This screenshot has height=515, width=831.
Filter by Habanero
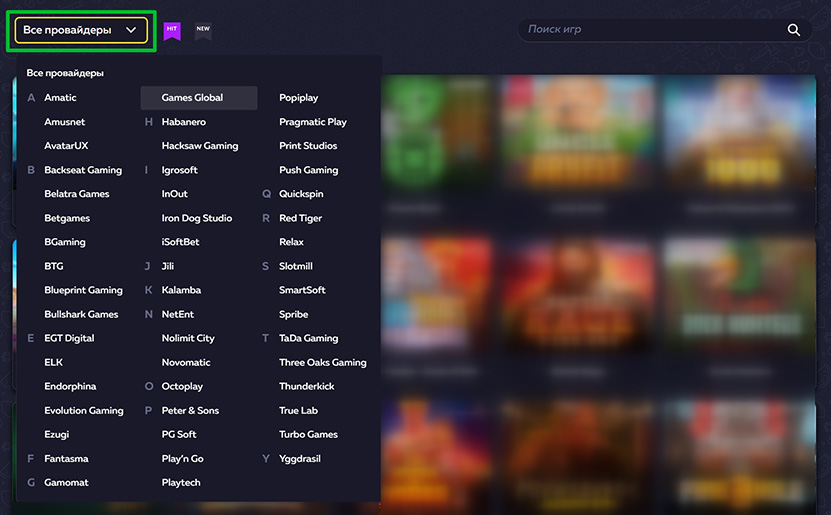click(184, 122)
